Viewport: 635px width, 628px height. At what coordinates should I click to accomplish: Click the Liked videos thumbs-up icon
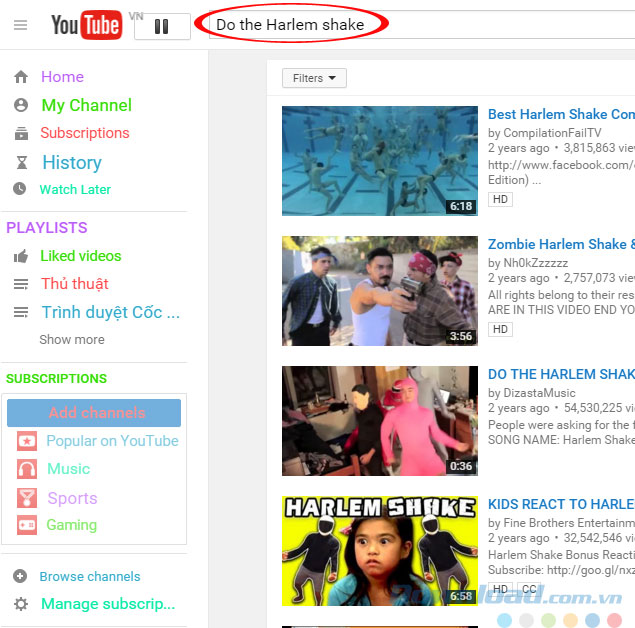pyautogui.click(x=21, y=256)
